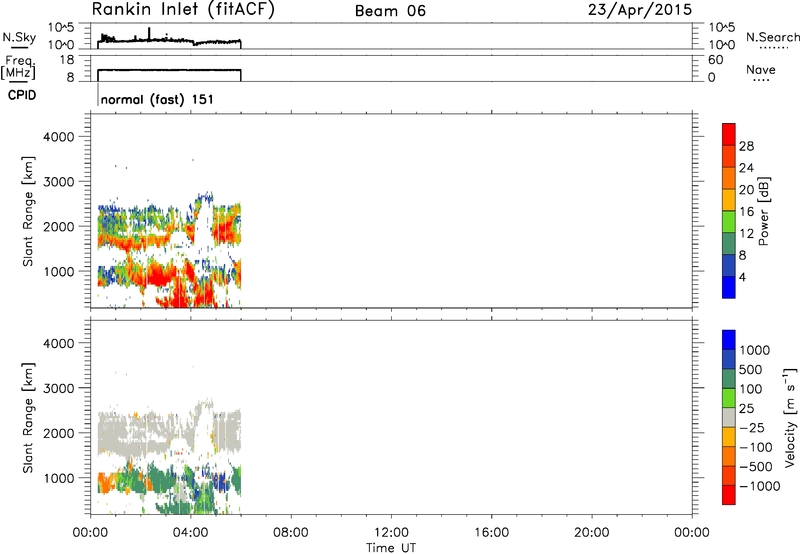Click the 60 tick on Nave axis
Screen dimensions: 800x554
(x=715, y=60)
